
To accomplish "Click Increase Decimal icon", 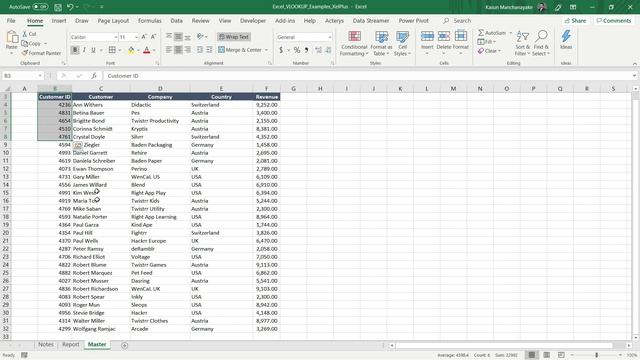I will point(318,50).
